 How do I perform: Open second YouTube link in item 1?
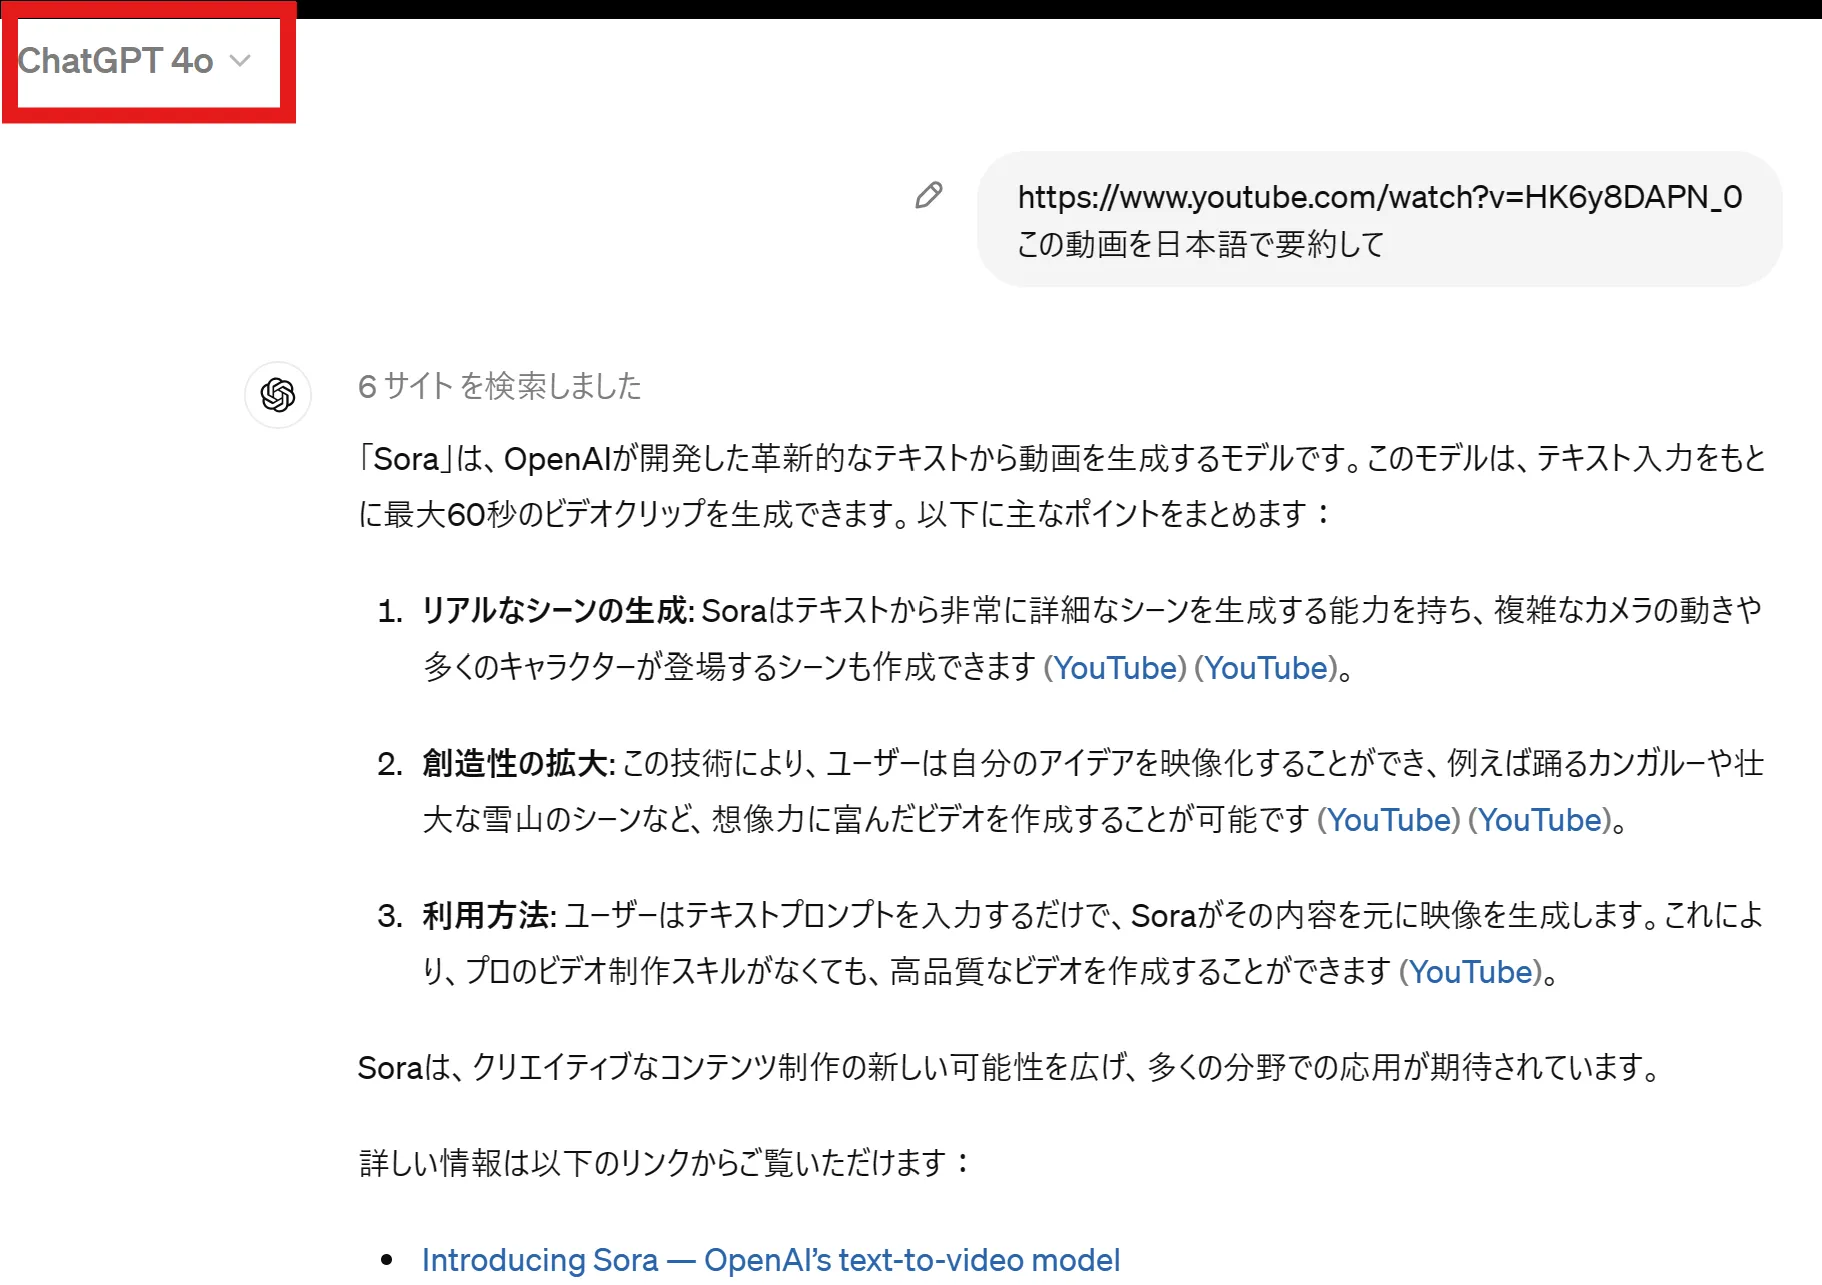coord(1266,668)
